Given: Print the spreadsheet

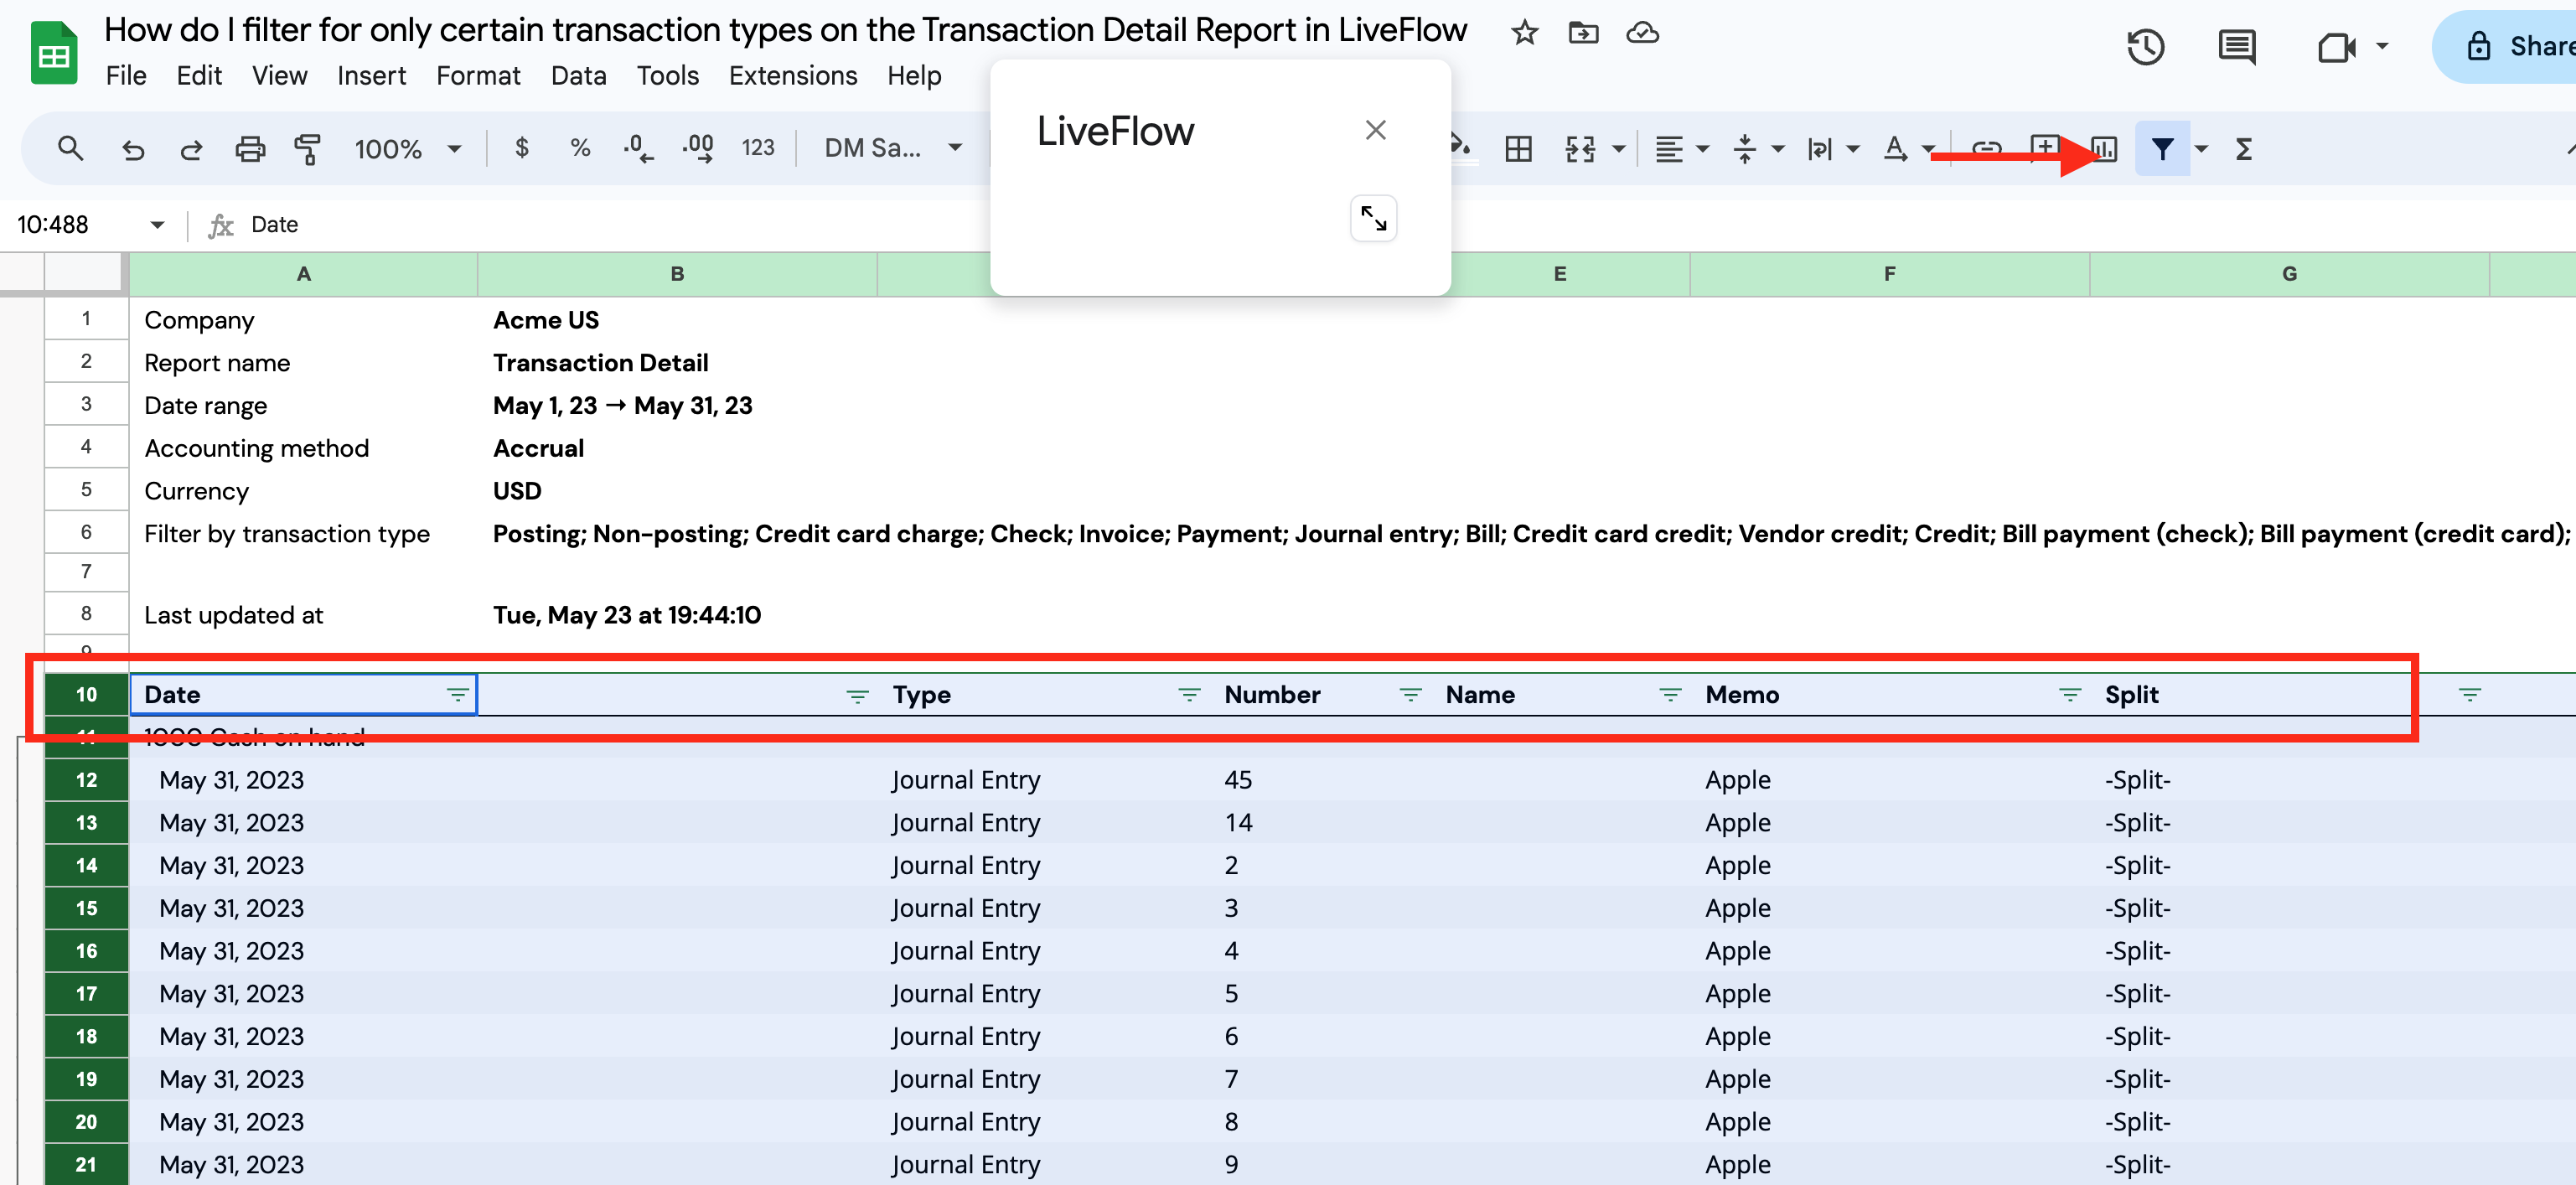Looking at the screenshot, I should [250, 149].
